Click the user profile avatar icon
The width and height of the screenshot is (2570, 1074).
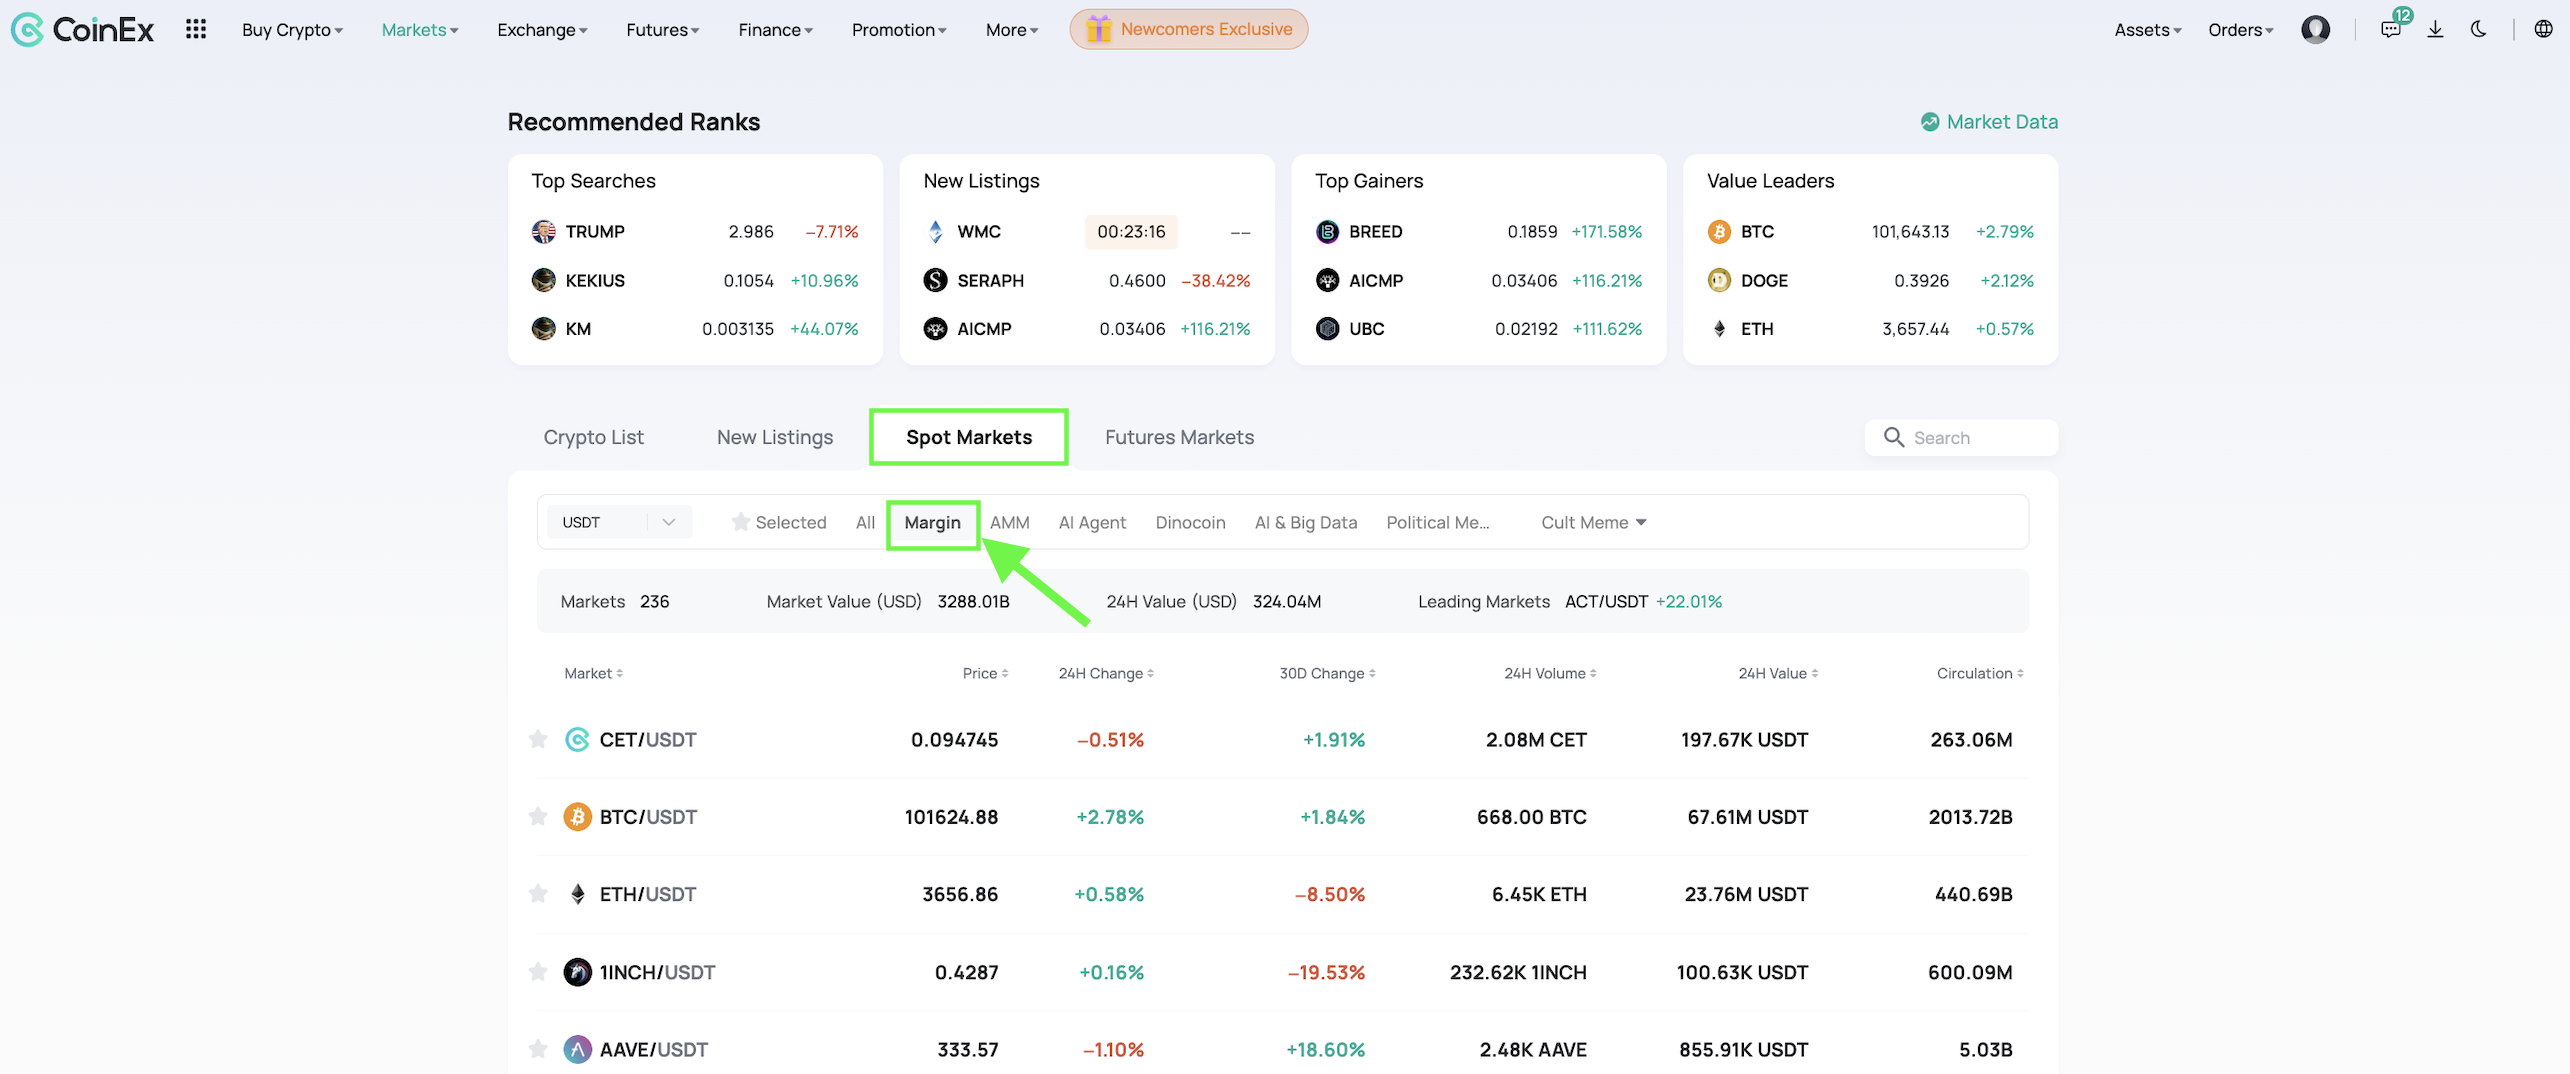(2315, 29)
